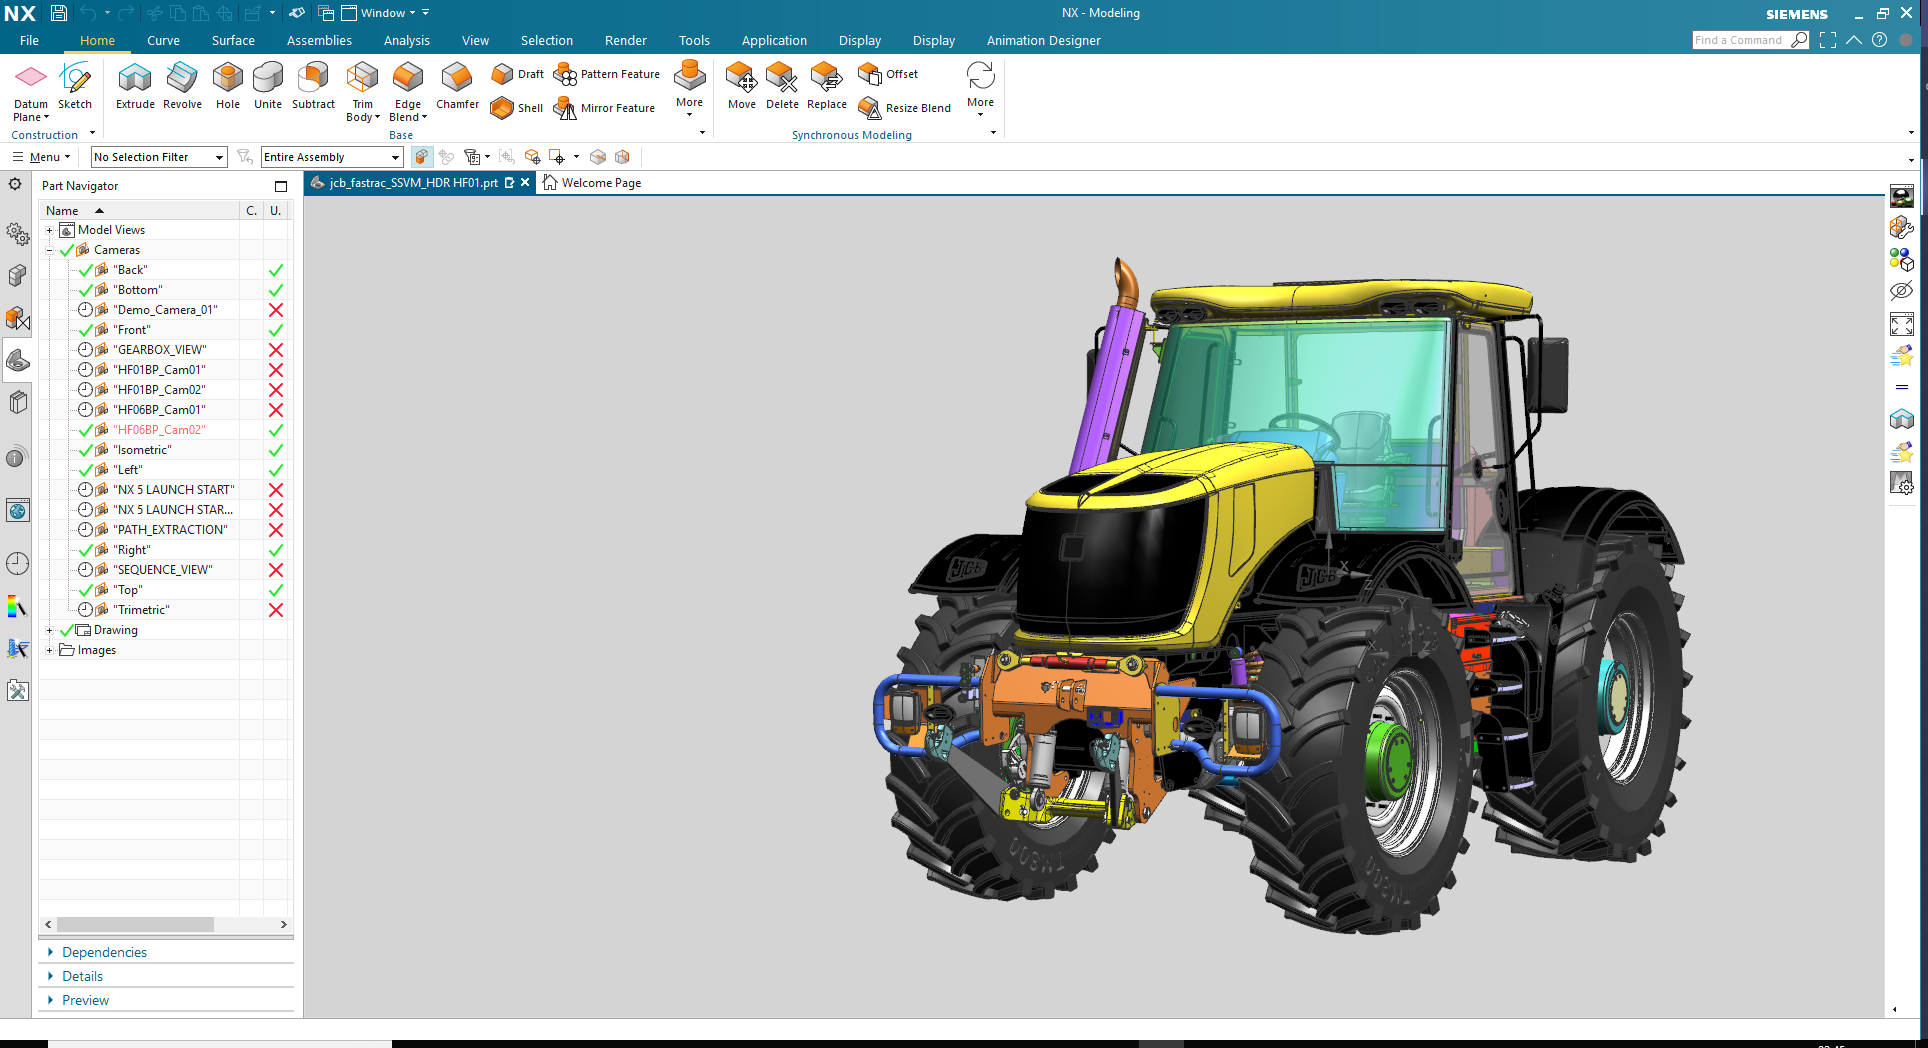Click the Pattern Feature tool
This screenshot has height=1048, width=1928.
point(608,74)
